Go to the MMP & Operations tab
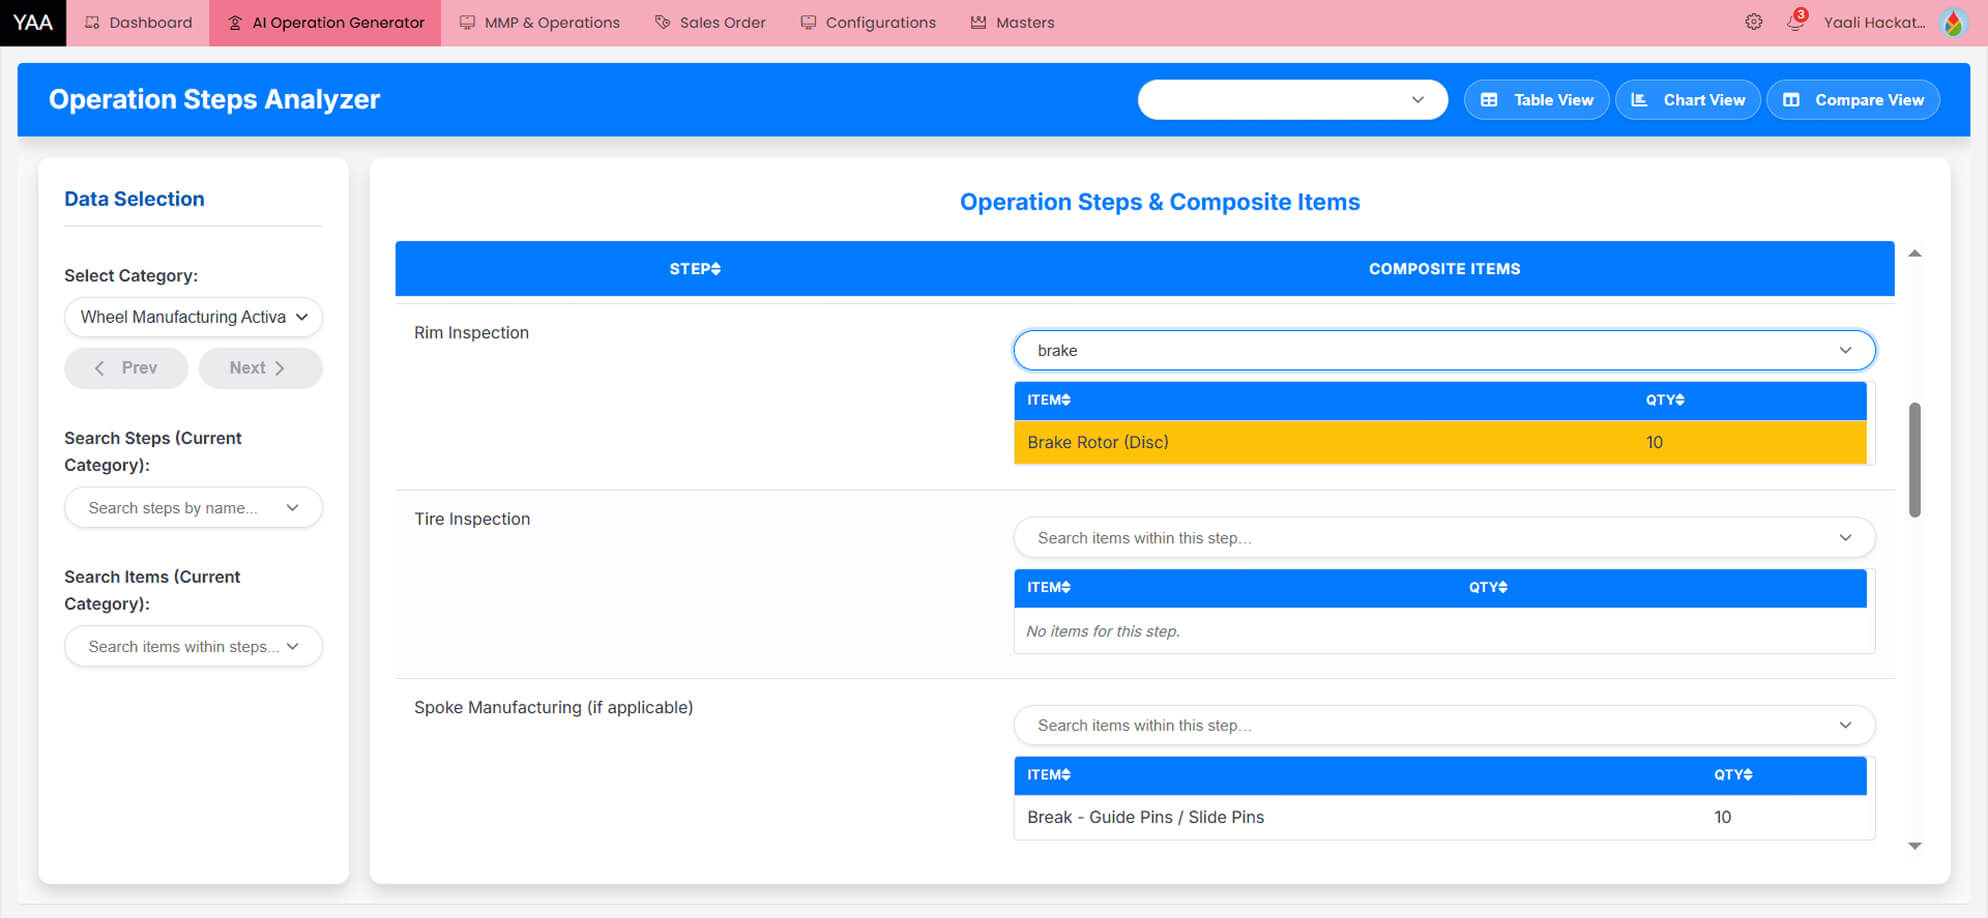This screenshot has height=918, width=1988. click(540, 22)
